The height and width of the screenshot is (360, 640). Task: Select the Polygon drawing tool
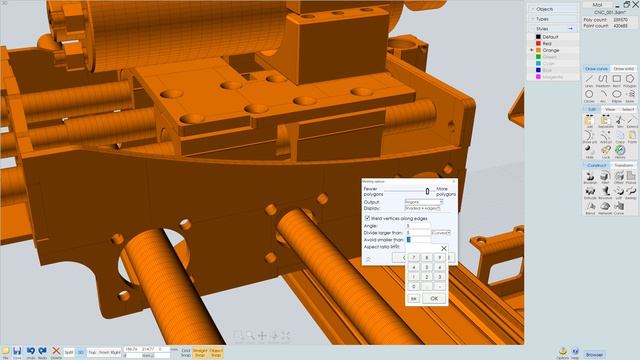[630, 80]
